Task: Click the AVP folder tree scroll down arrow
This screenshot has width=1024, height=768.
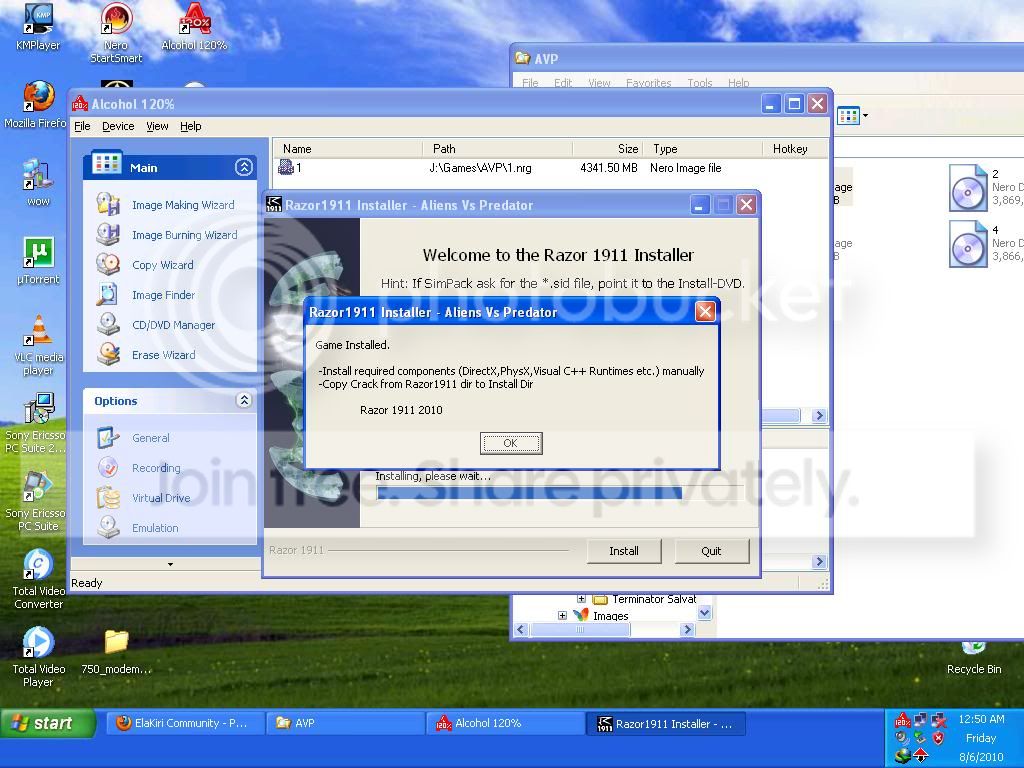Action: point(704,613)
